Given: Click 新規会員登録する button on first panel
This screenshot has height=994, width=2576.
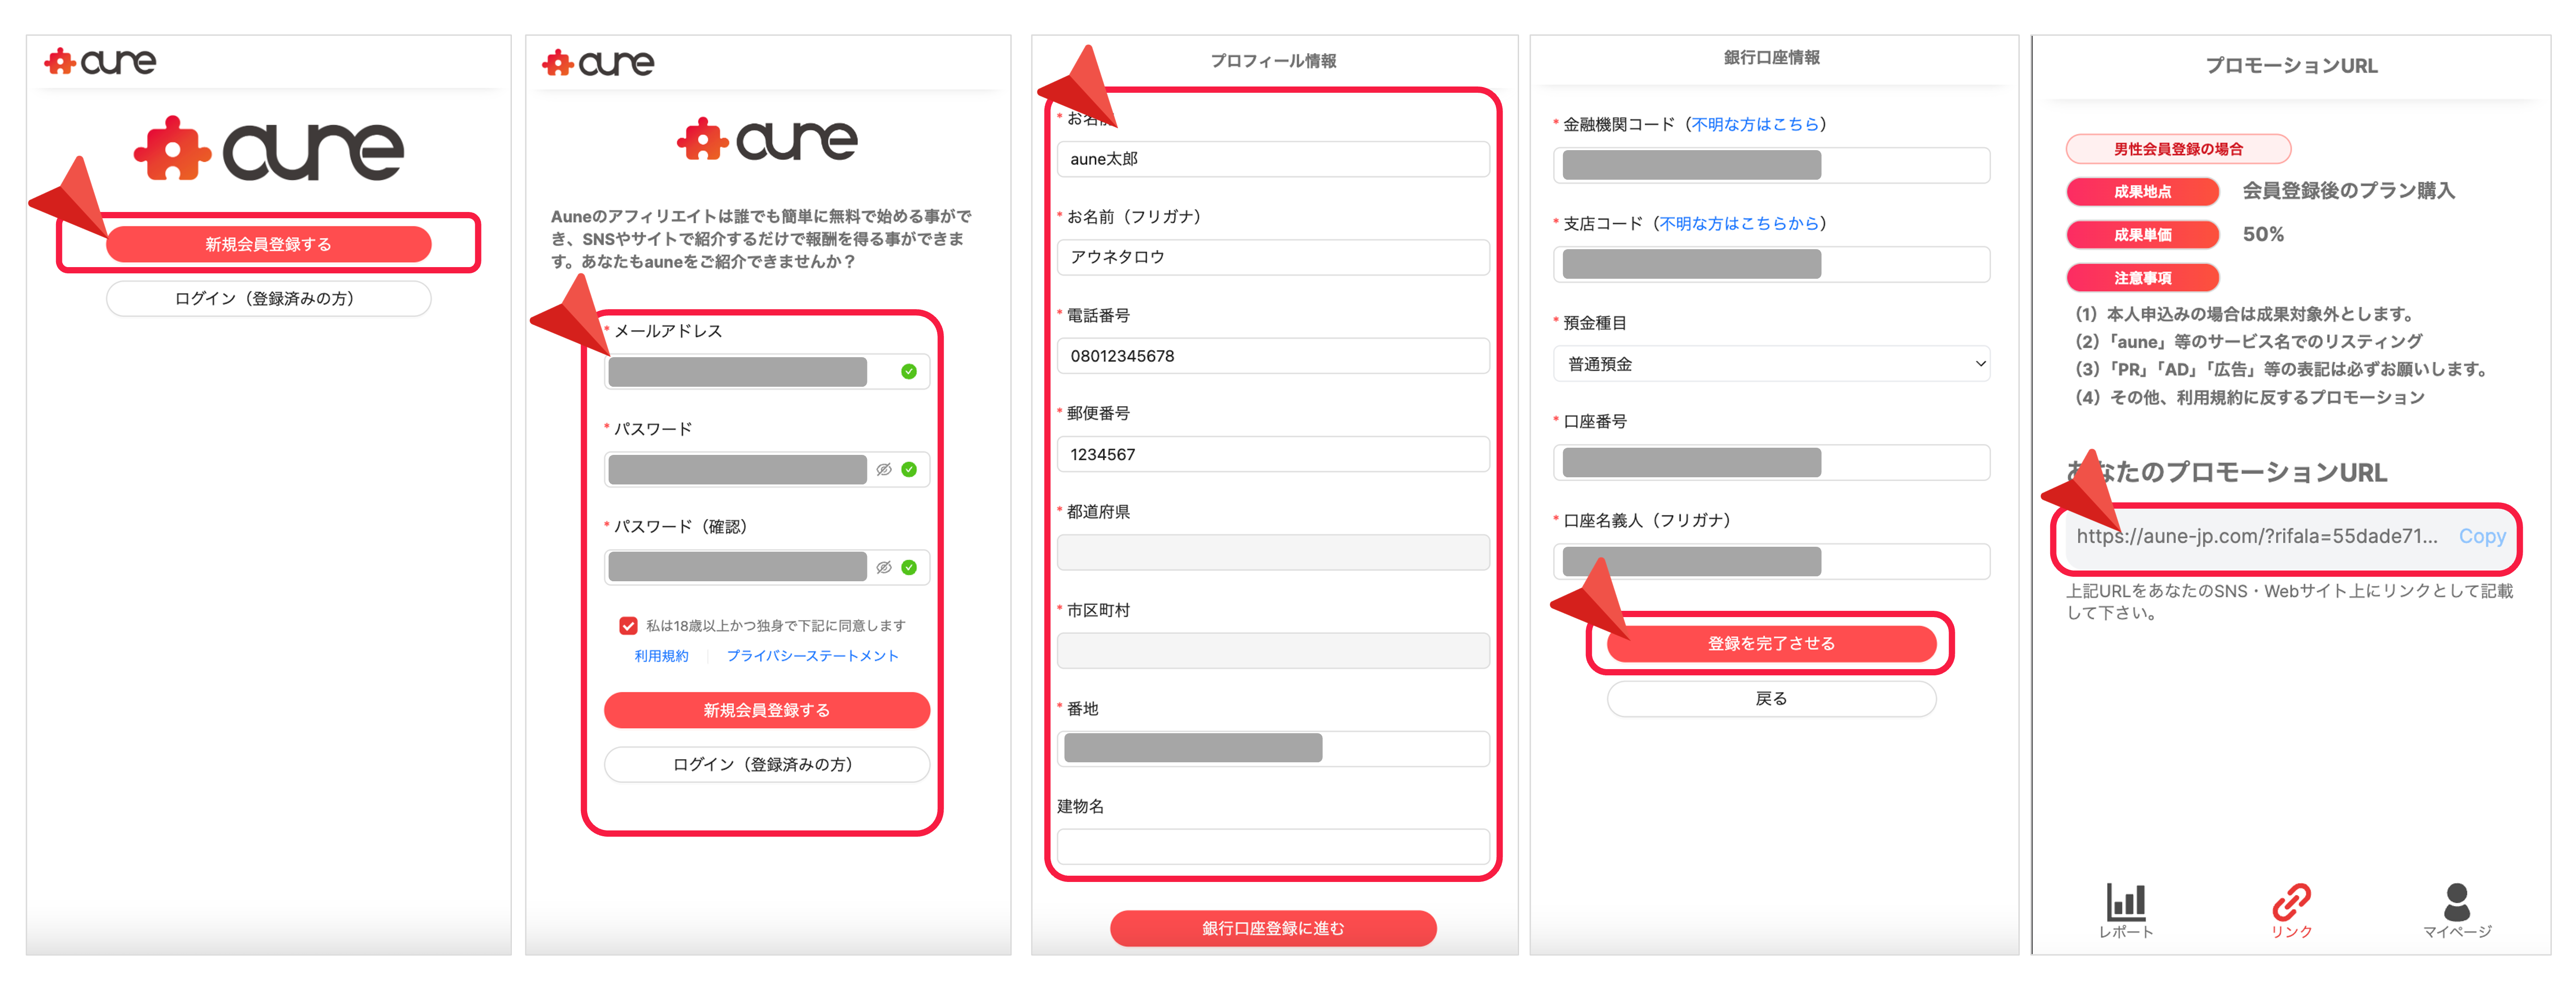Looking at the screenshot, I should click(x=269, y=244).
